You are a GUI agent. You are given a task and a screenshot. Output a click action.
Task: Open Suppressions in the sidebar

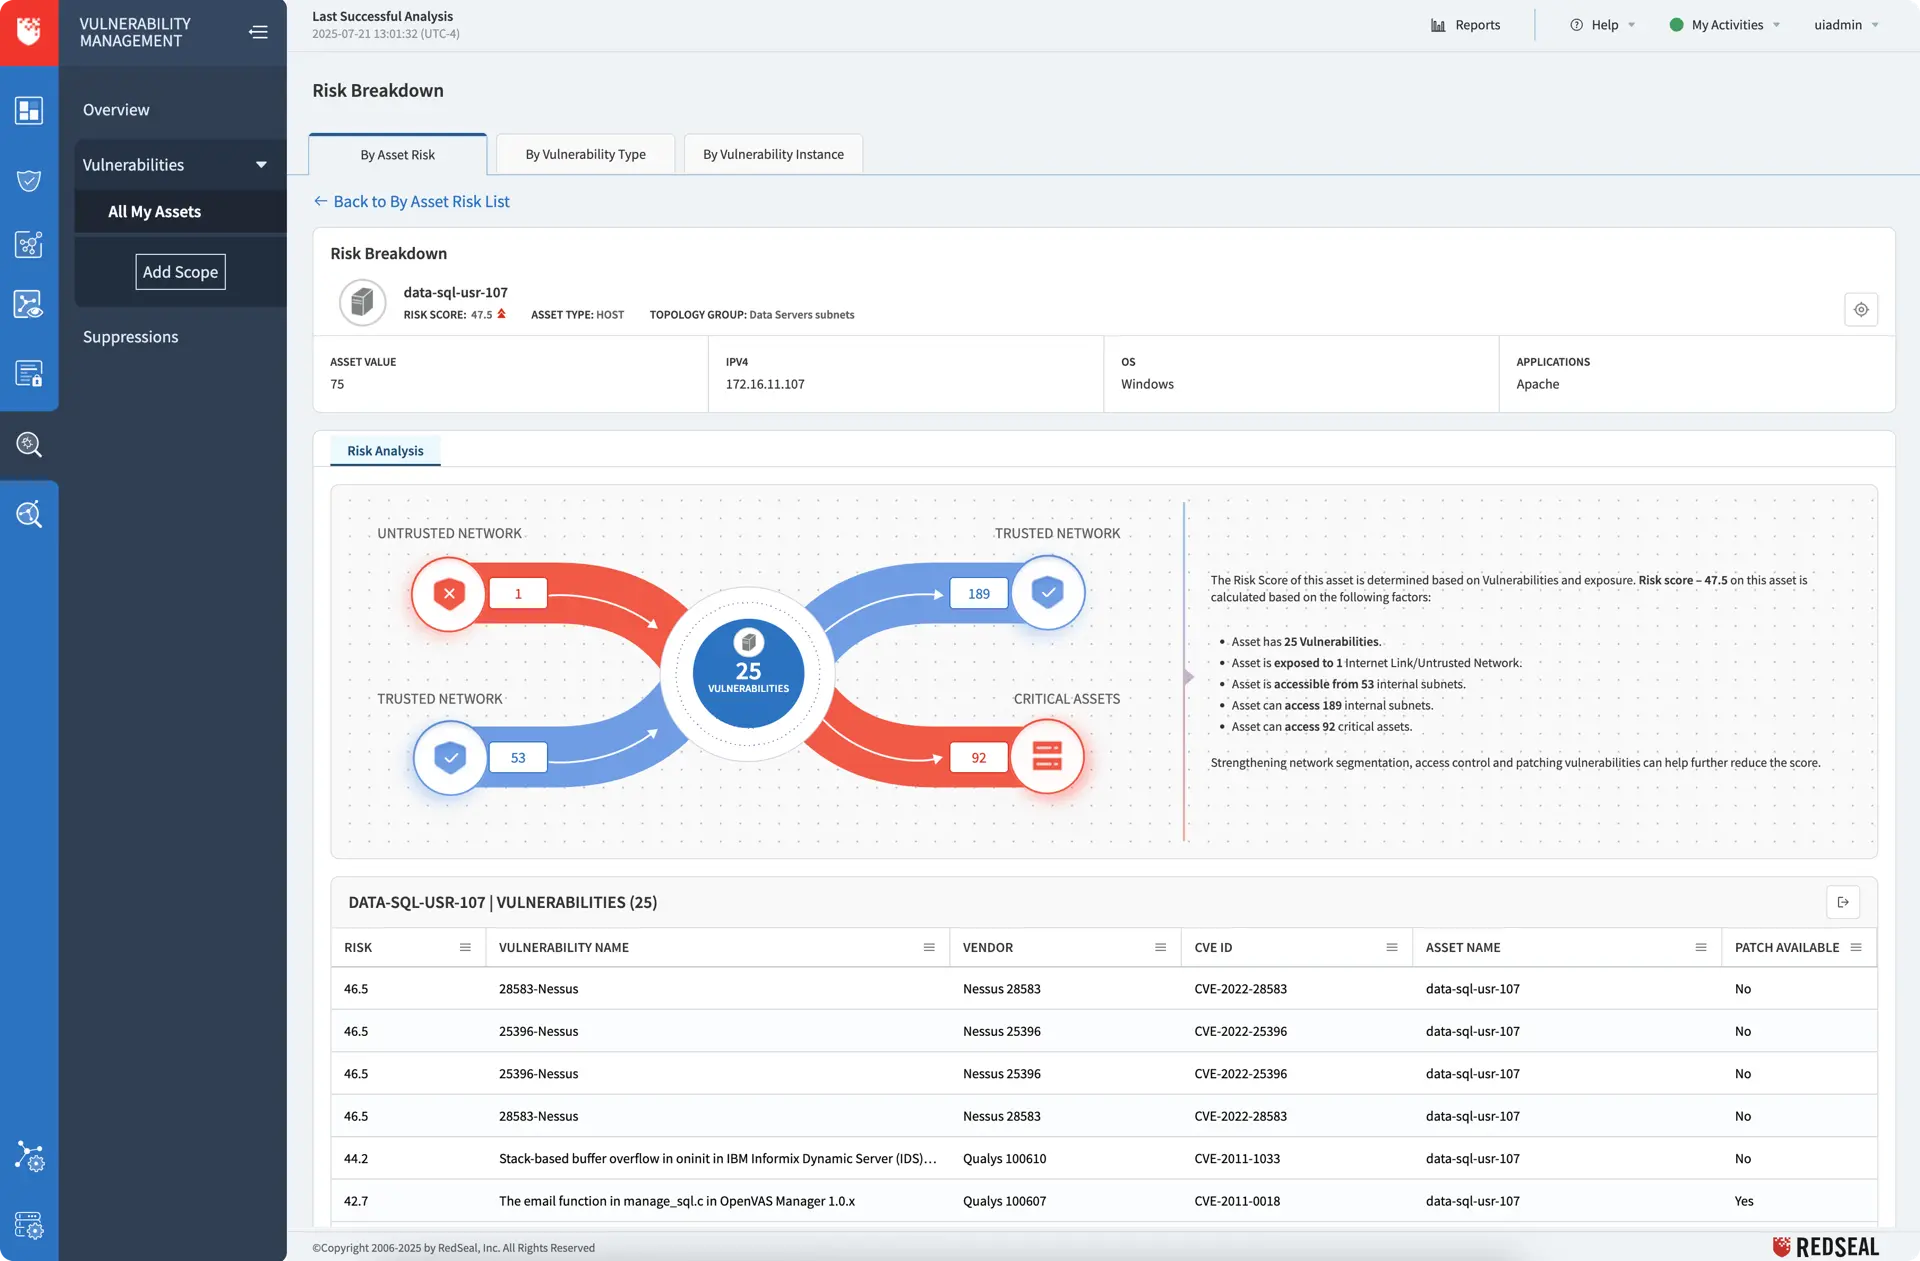130,337
